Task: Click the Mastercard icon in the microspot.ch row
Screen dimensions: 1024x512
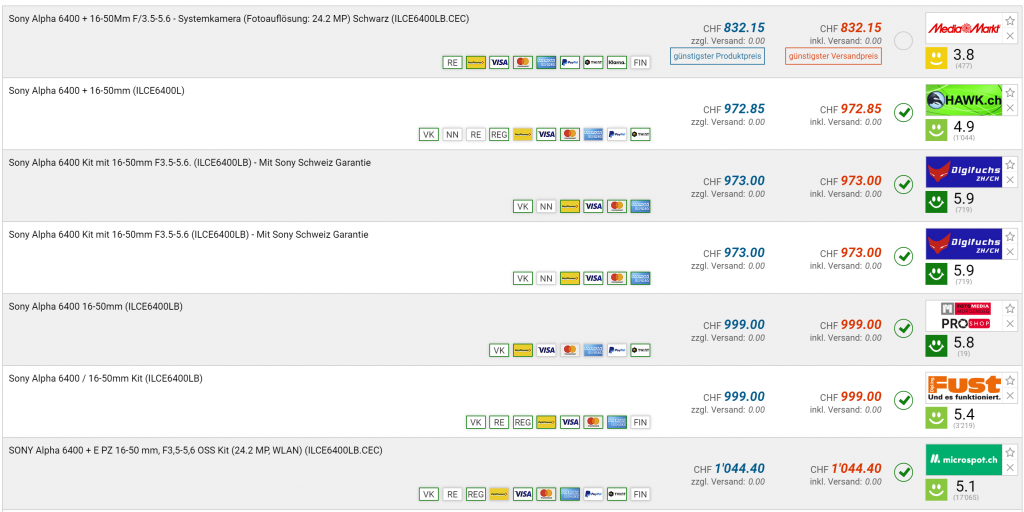Action: pyautogui.click(x=546, y=494)
